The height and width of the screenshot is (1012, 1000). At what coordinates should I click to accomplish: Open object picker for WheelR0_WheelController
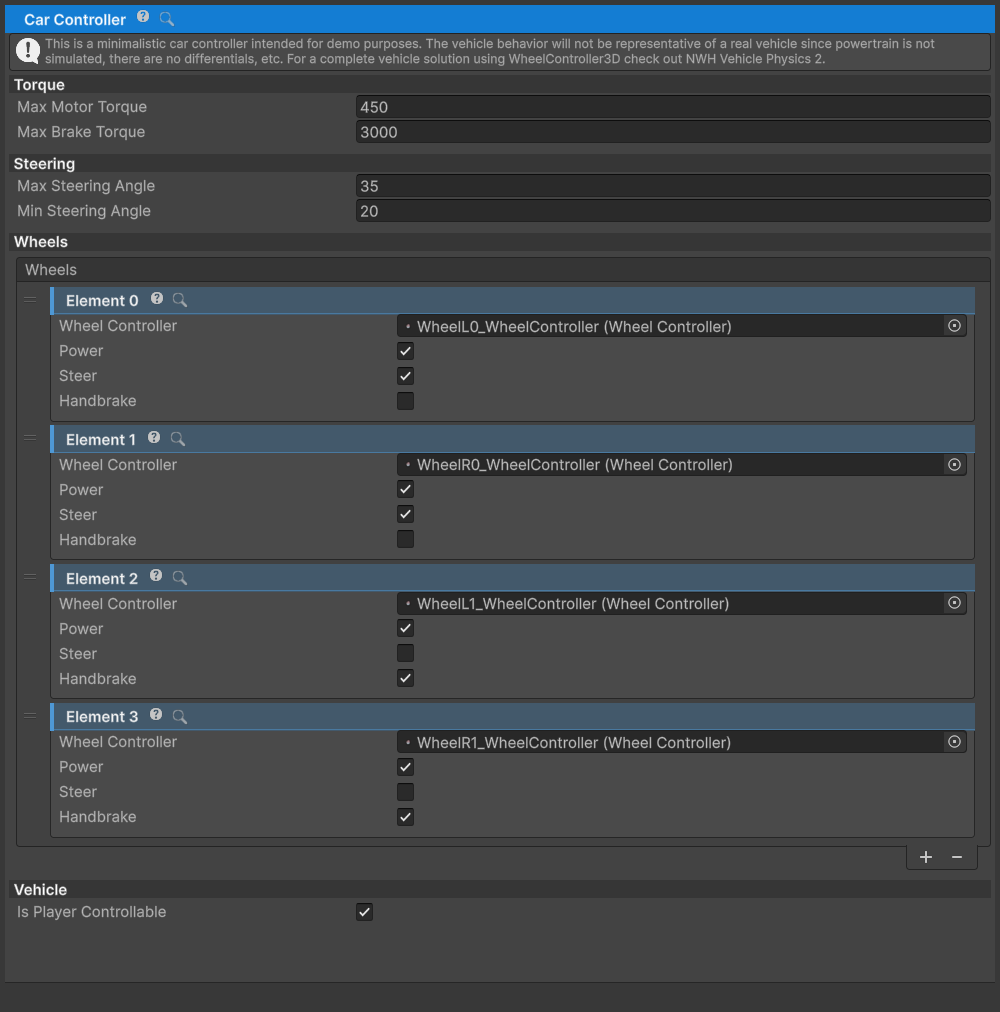pos(954,465)
